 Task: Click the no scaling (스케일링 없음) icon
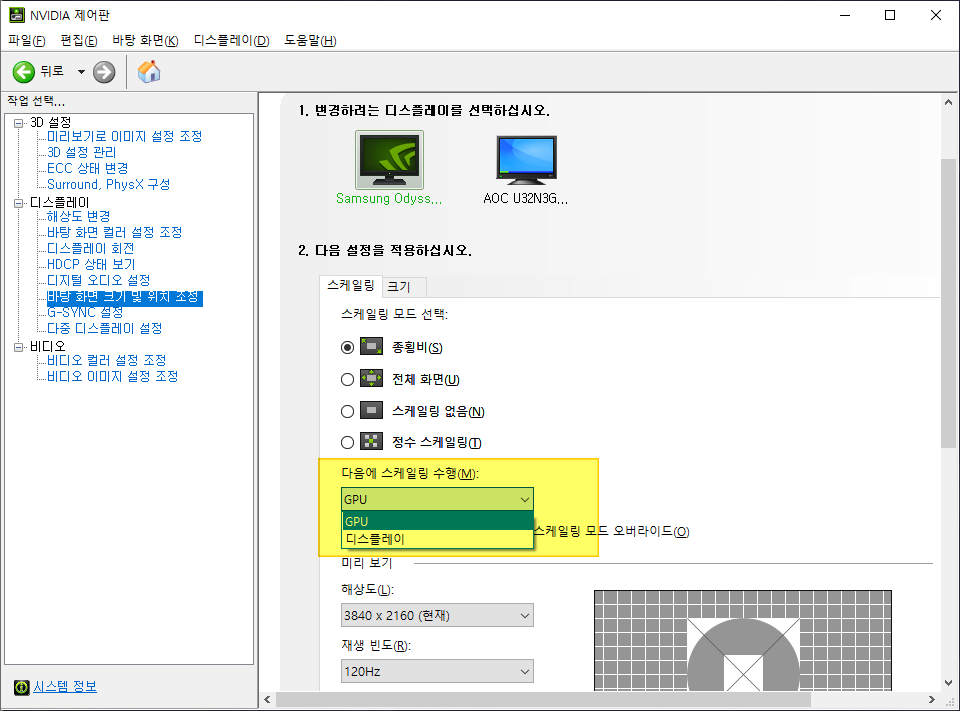click(x=371, y=410)
